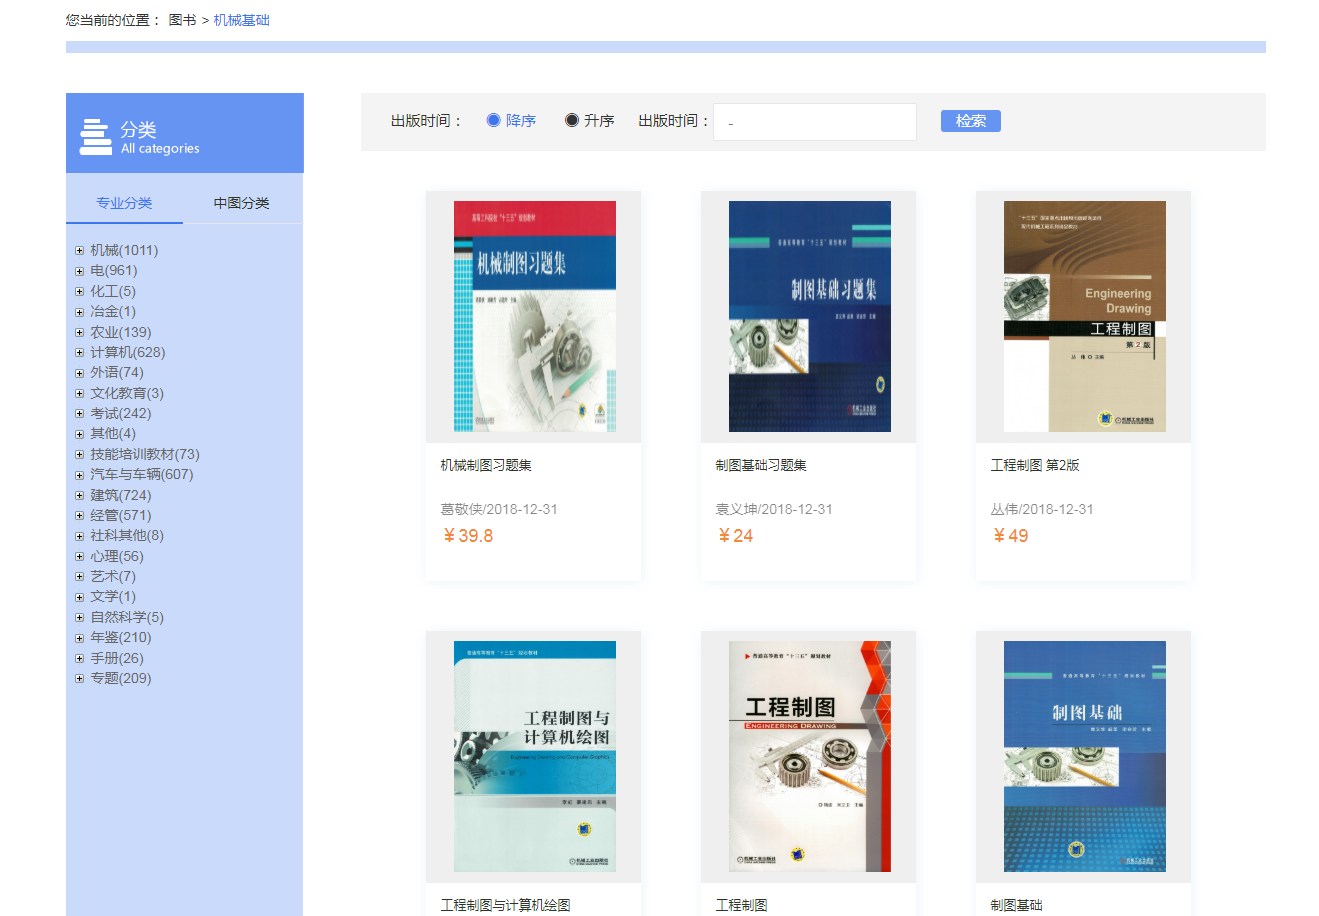1319x916 pixels.
Task: Open the blue 制图基础 book cover
Action: 1085,756
